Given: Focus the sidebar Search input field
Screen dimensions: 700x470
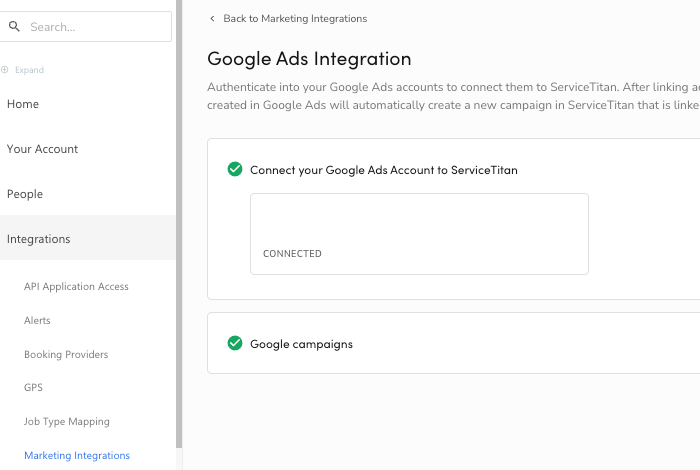Looking at the screenshot, I should pos(95,27).
